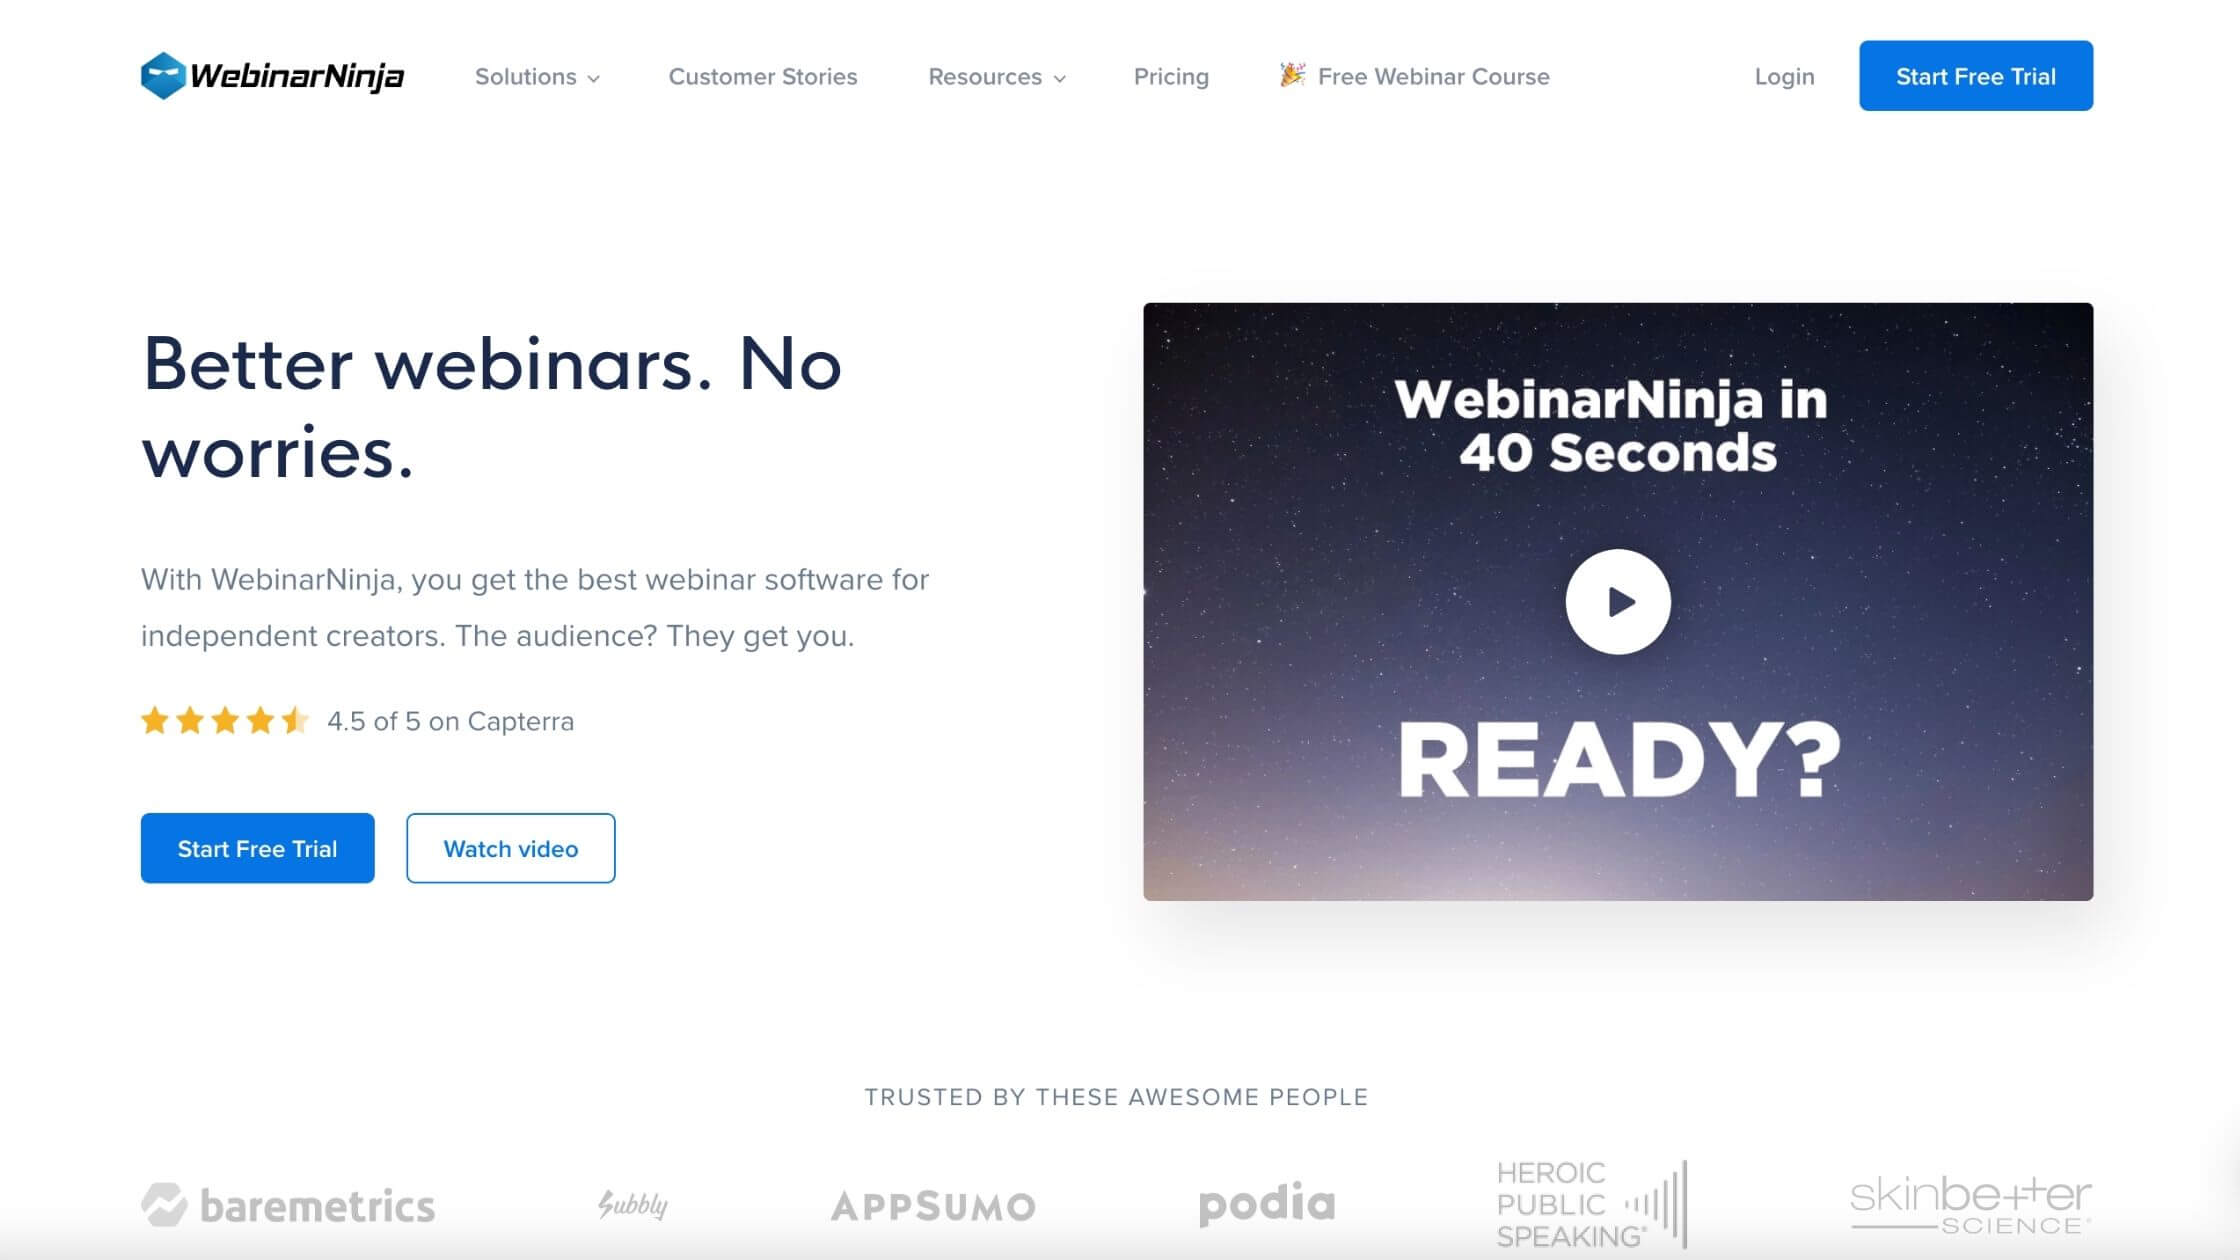
Task: Click the Skinbetter Science logo
Action: click(1971, 1205)
